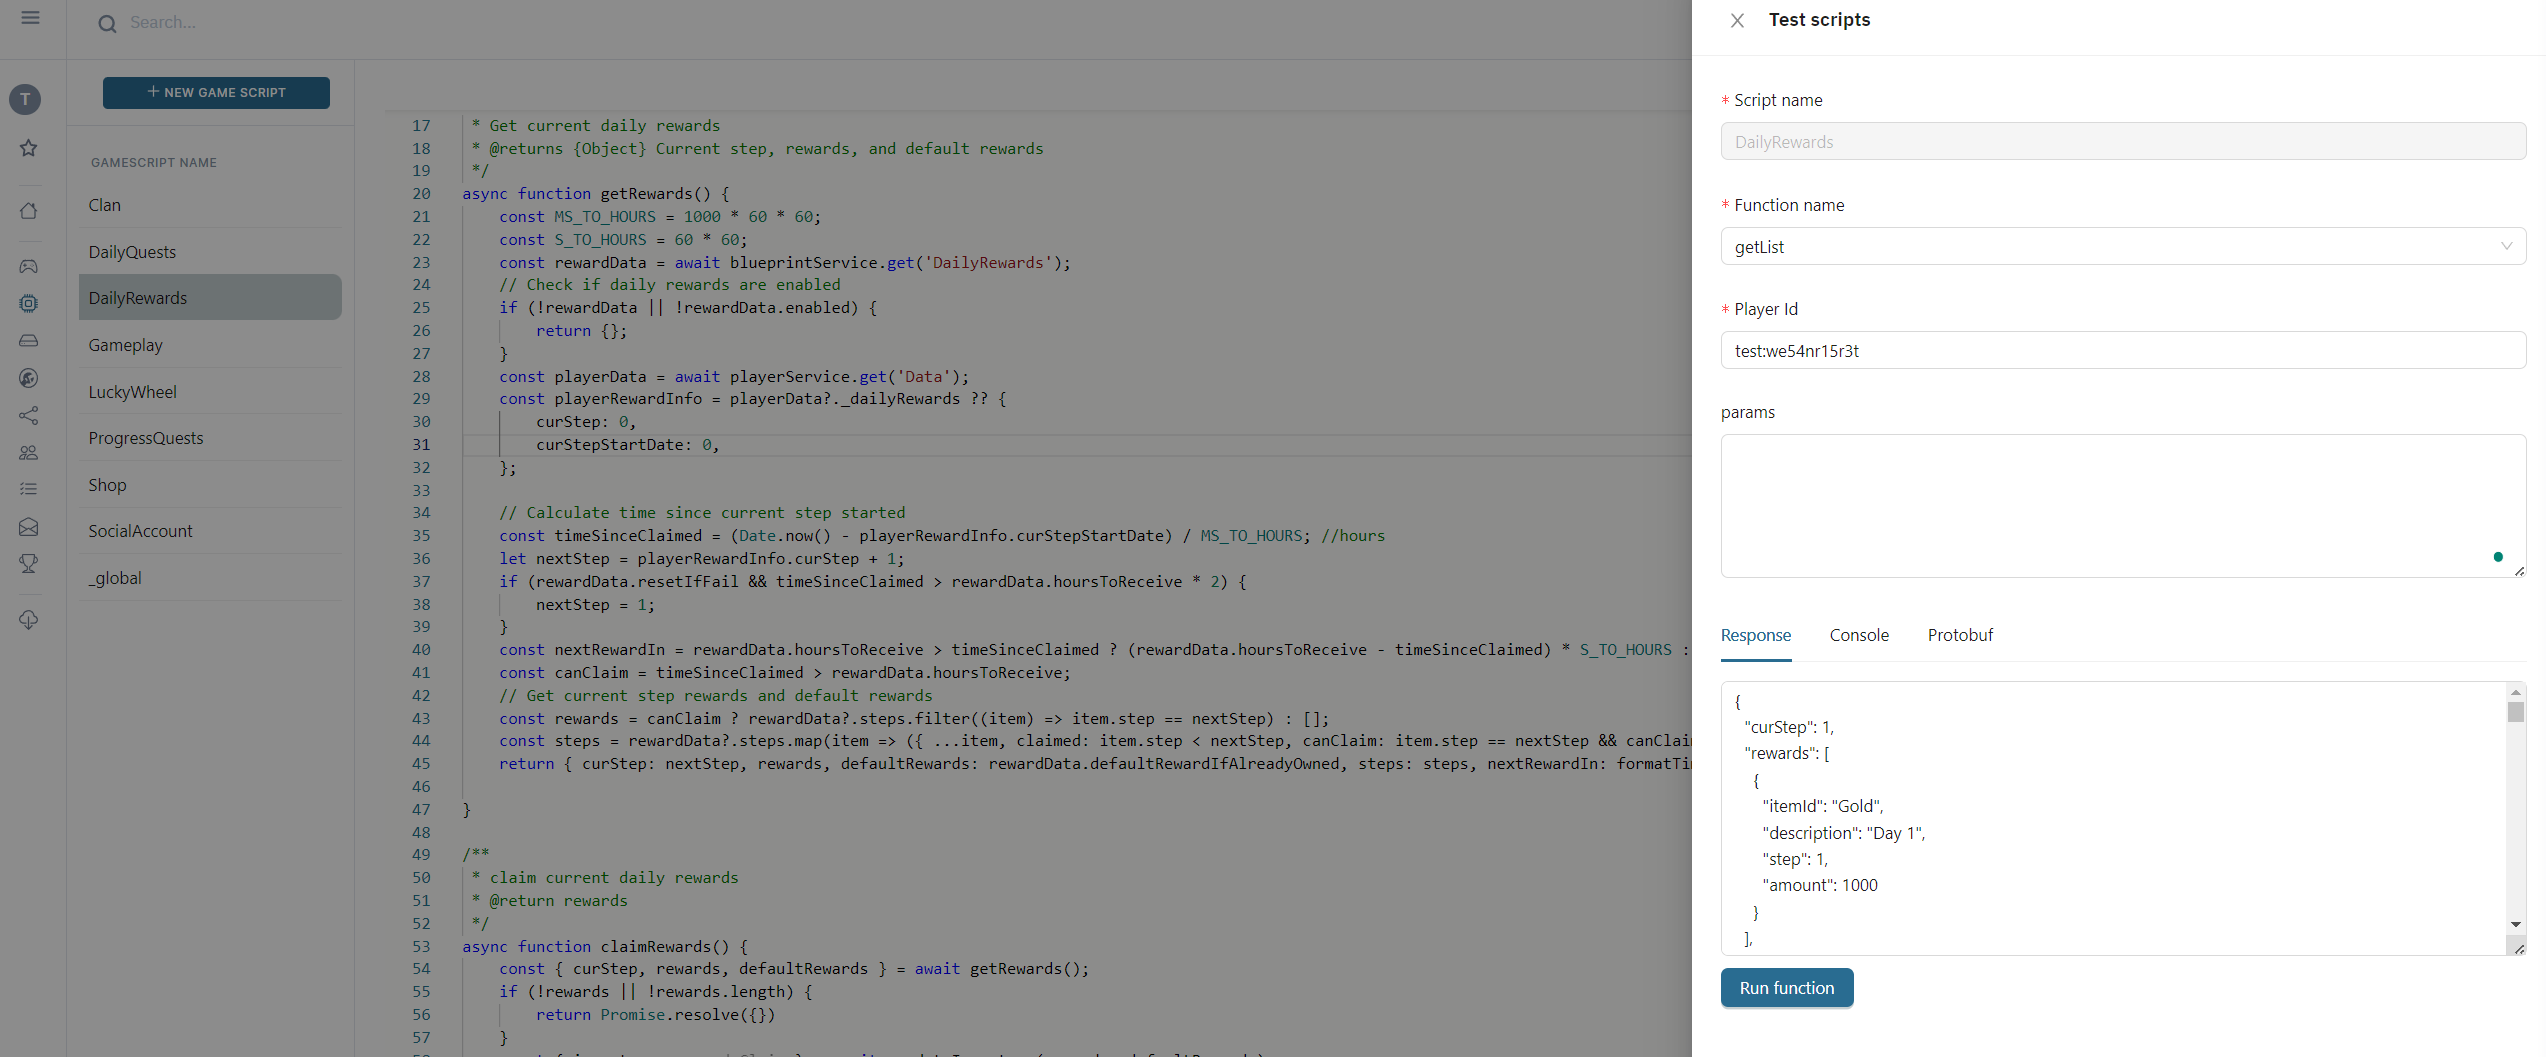This screenshot has width=2546, height=1057.
Task: Open favorites star in sidebar
Action: (29, 148)
